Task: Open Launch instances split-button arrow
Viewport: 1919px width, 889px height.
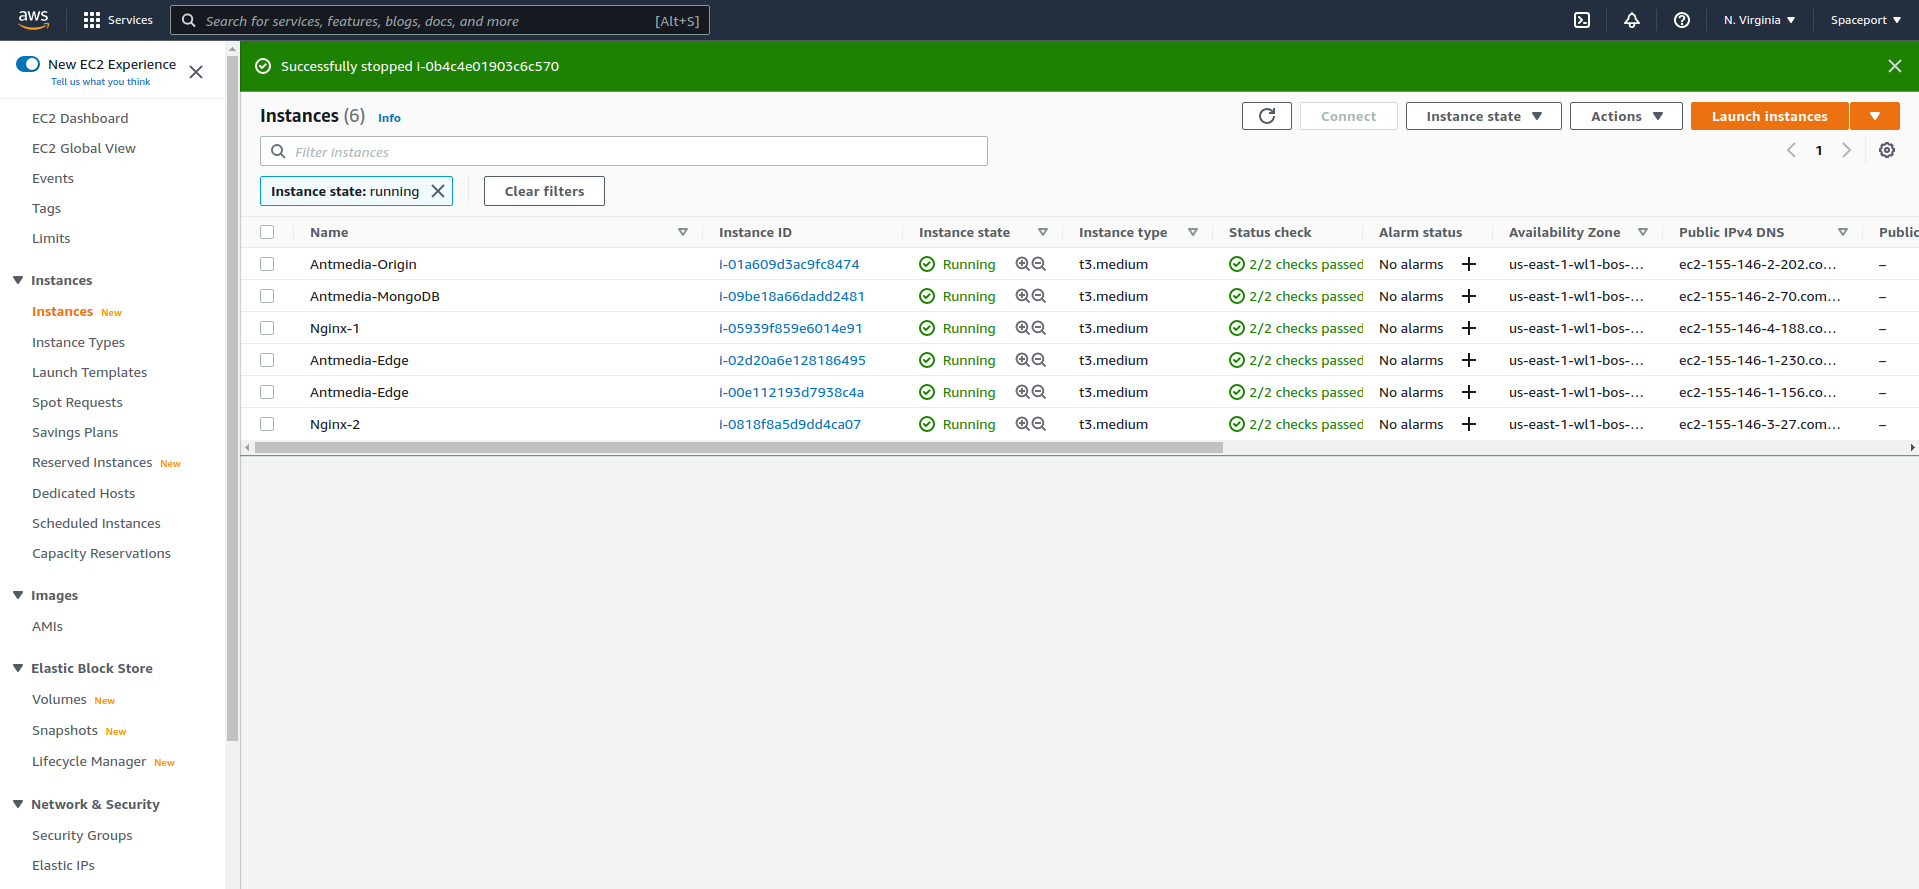Action: tap(1875, 116)
